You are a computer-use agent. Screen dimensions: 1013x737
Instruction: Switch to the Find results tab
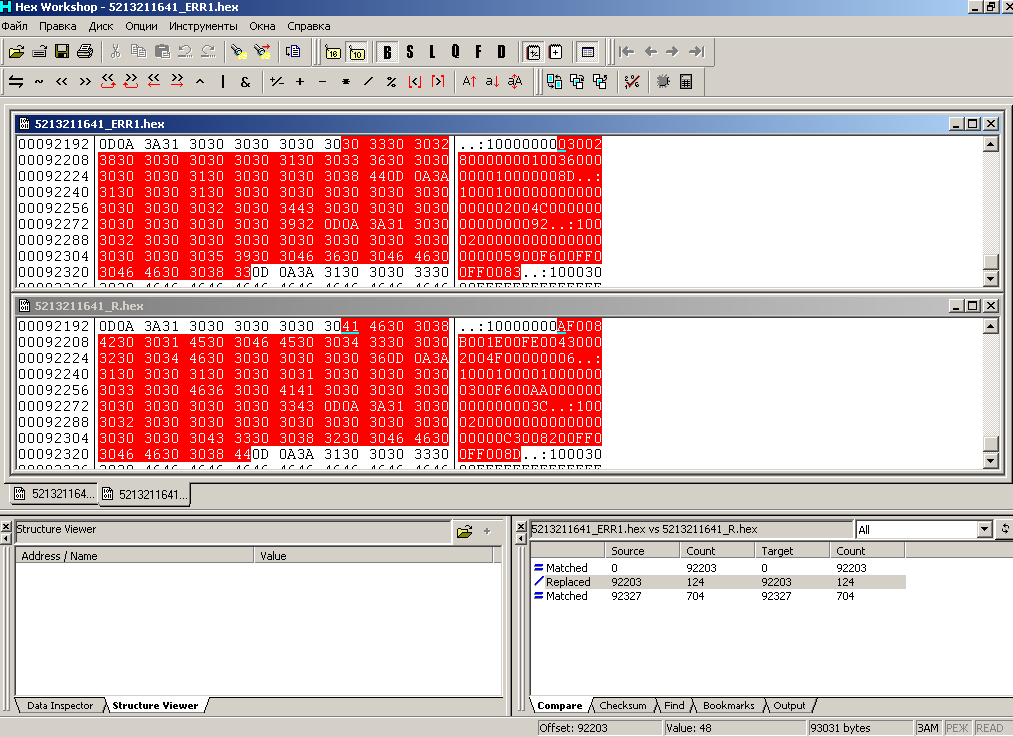pos(674,705)
